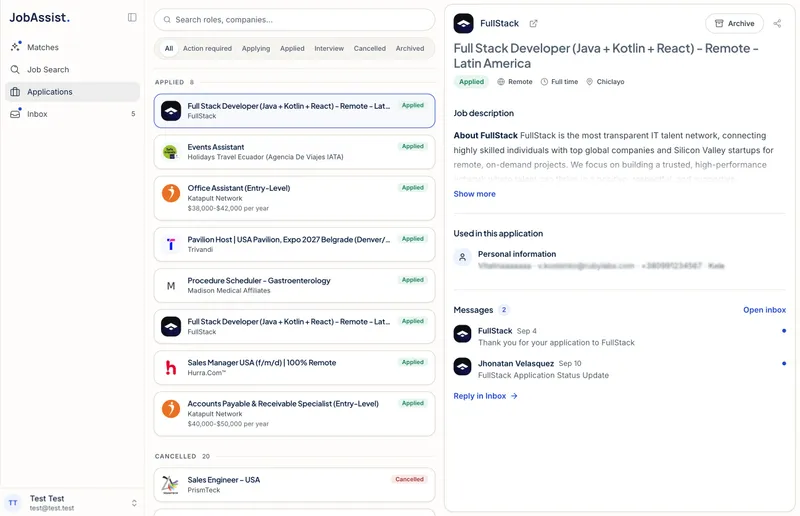800x516 pixels.
Task: Click Reply in Inbox link
Action: [485, 396]
